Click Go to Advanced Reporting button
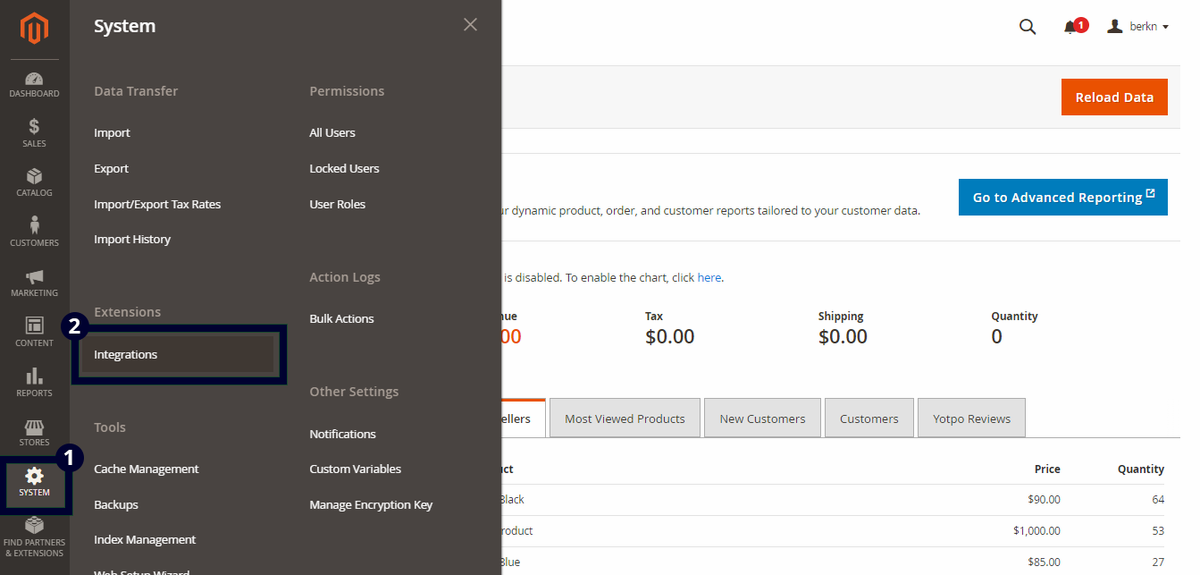 (1063, 197)
